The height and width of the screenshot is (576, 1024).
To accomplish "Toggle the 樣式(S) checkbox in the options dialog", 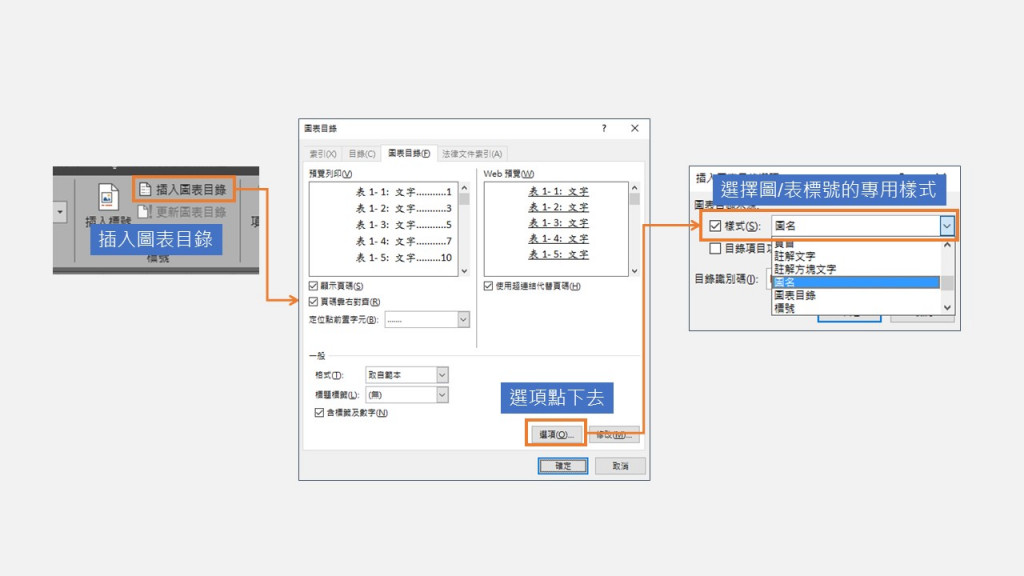I will (x=715, y=226).
